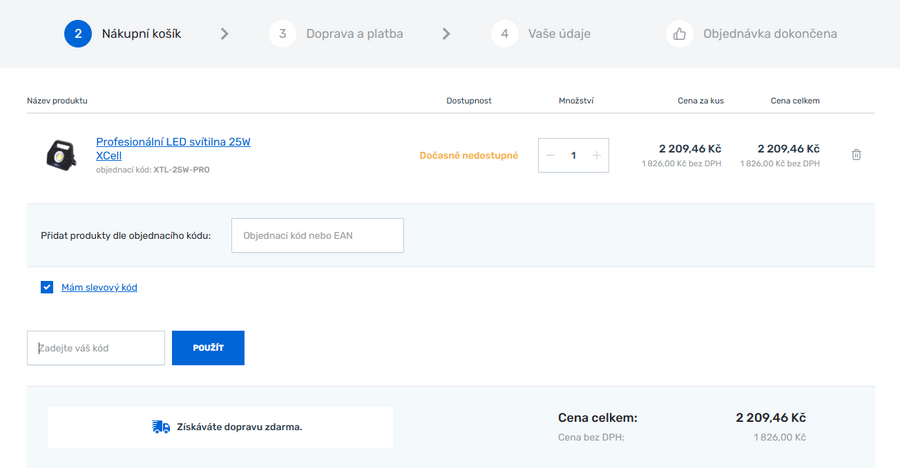Click the arrow after Nákupní košík
The image size is (900, 468).
tap(224, 34)
